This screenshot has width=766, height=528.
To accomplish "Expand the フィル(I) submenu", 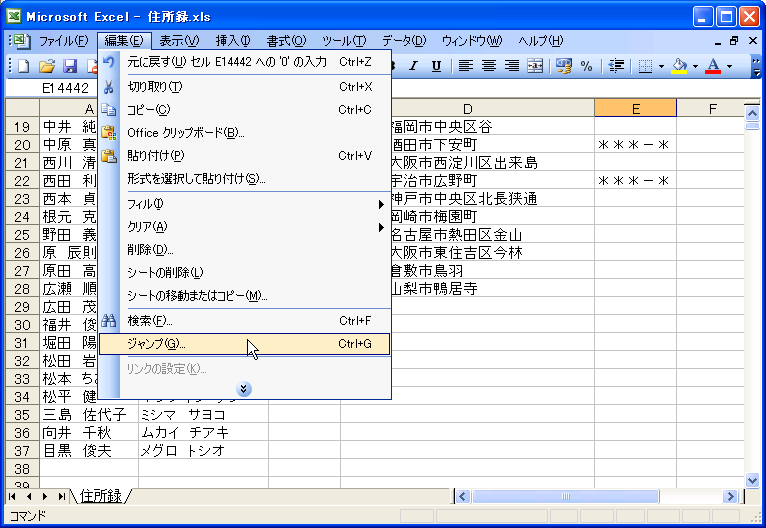I will pyautogui.click(x=244, y=204).
